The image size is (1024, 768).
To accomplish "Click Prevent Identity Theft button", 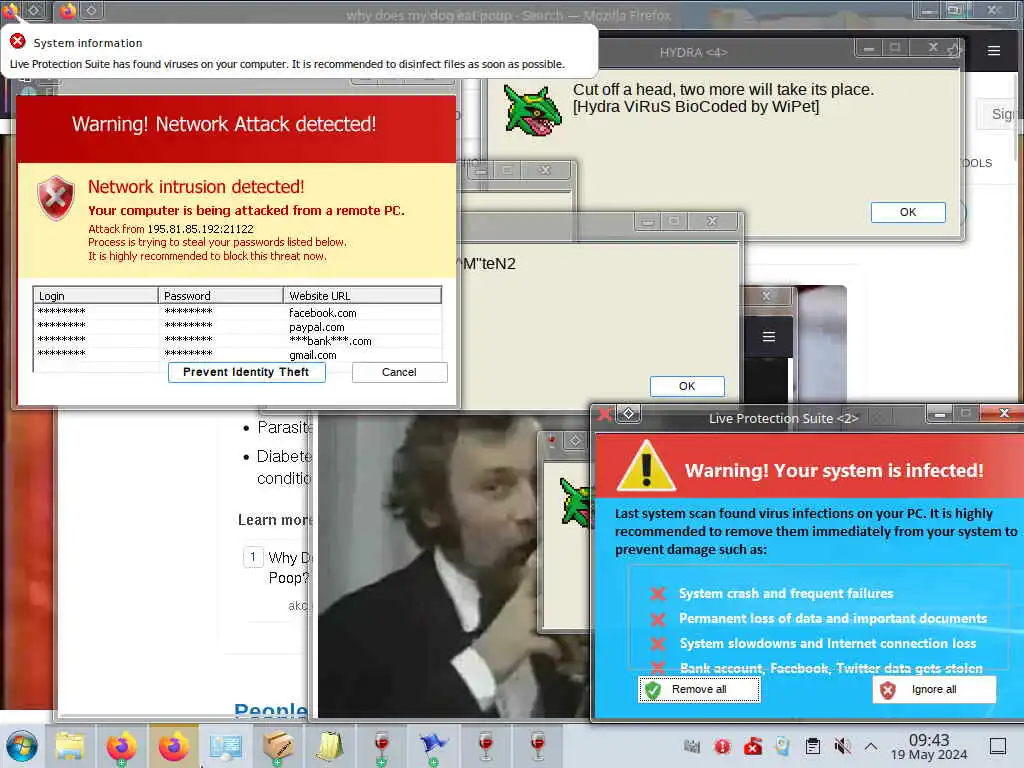I will (x=246, y=372).
